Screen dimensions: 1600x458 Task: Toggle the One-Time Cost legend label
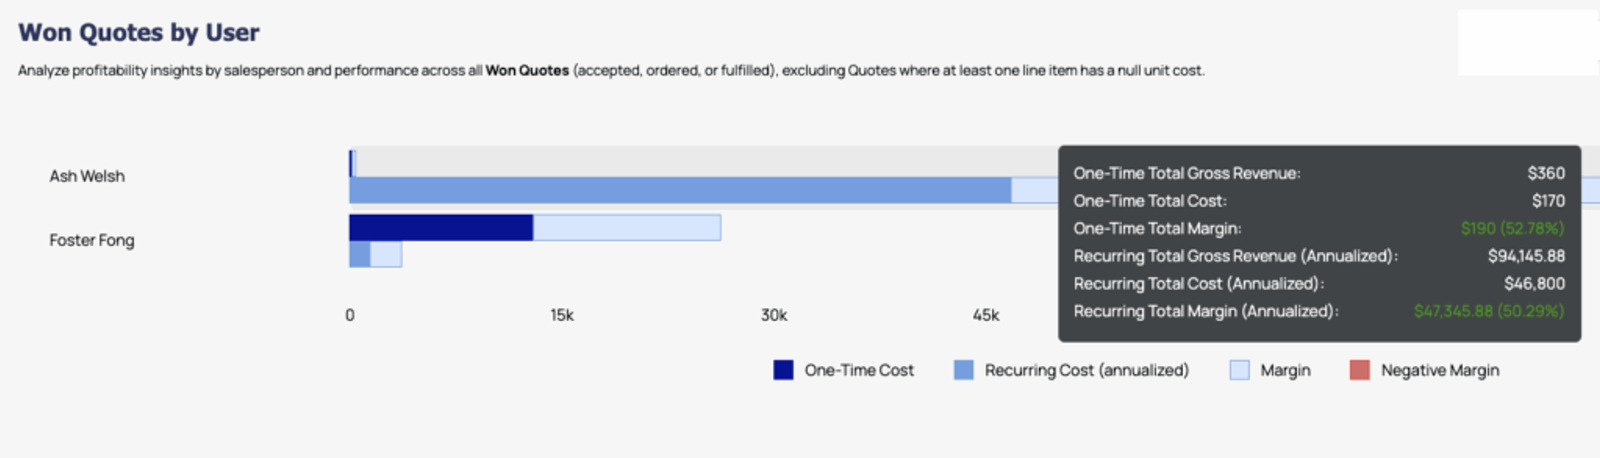click(859, 370)
